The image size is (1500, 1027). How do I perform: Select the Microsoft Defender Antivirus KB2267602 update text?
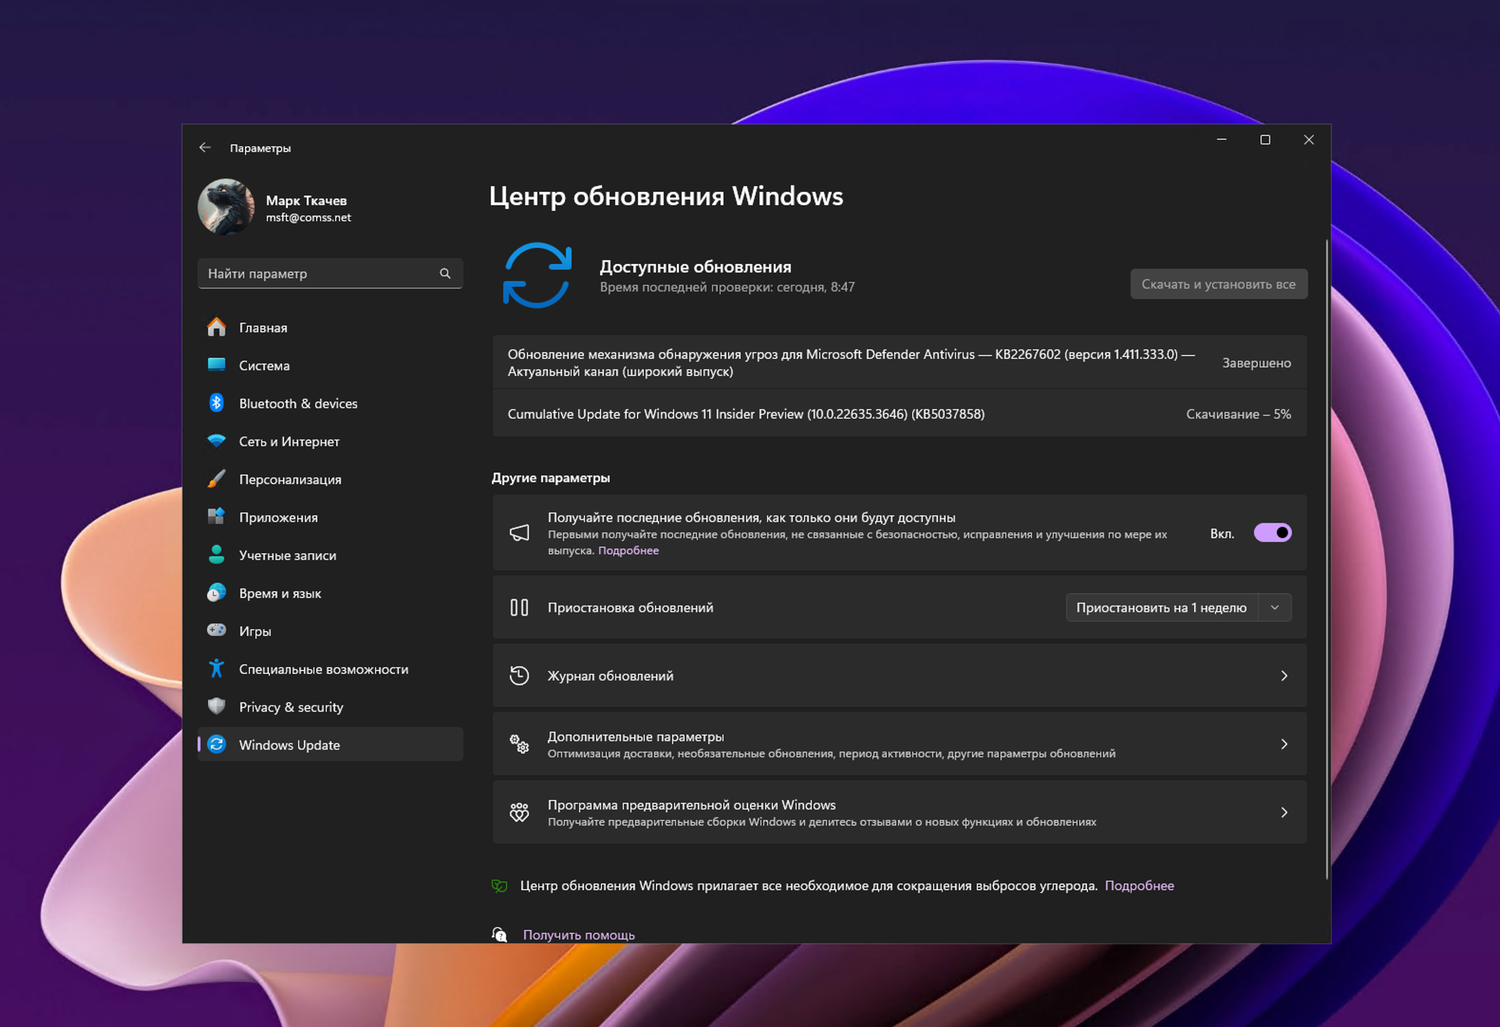(x=851, y=363)
